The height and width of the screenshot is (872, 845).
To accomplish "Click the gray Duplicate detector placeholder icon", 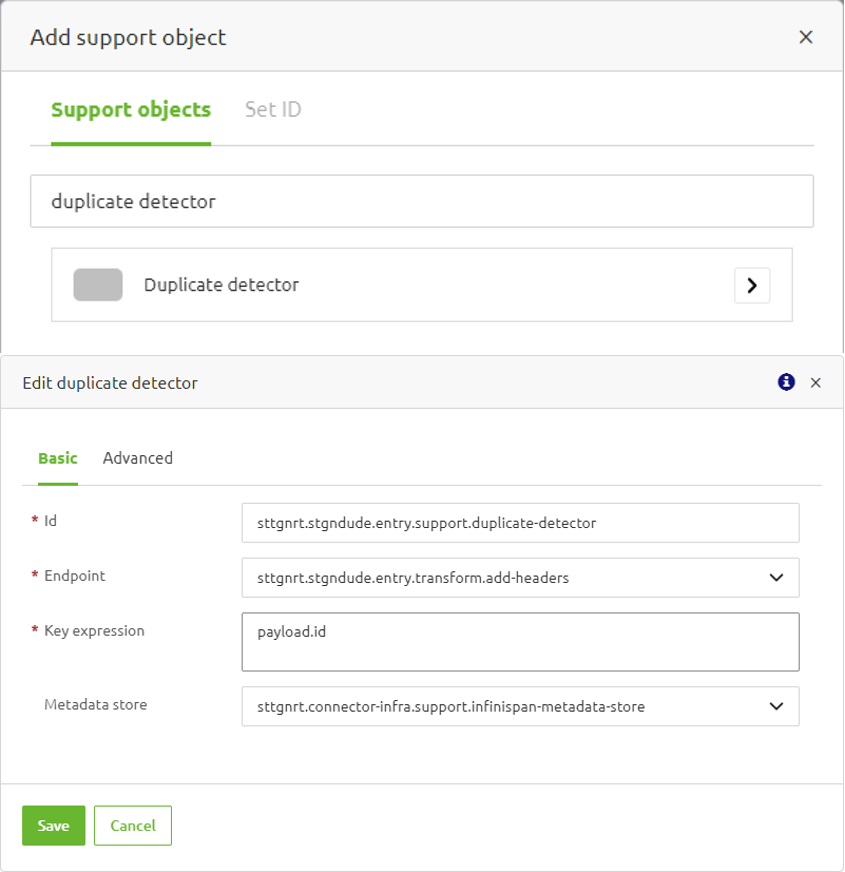I will (97, 285).
